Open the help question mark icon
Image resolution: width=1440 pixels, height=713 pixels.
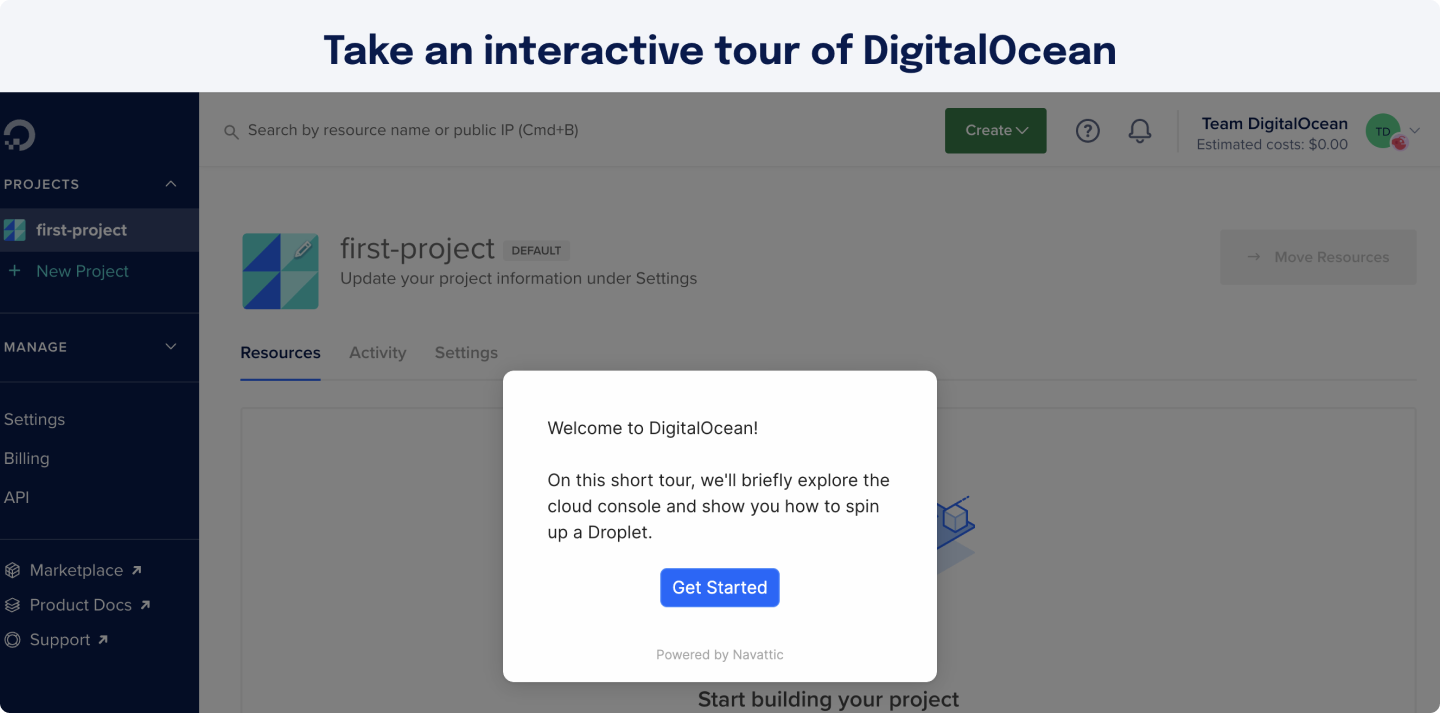1088,131
